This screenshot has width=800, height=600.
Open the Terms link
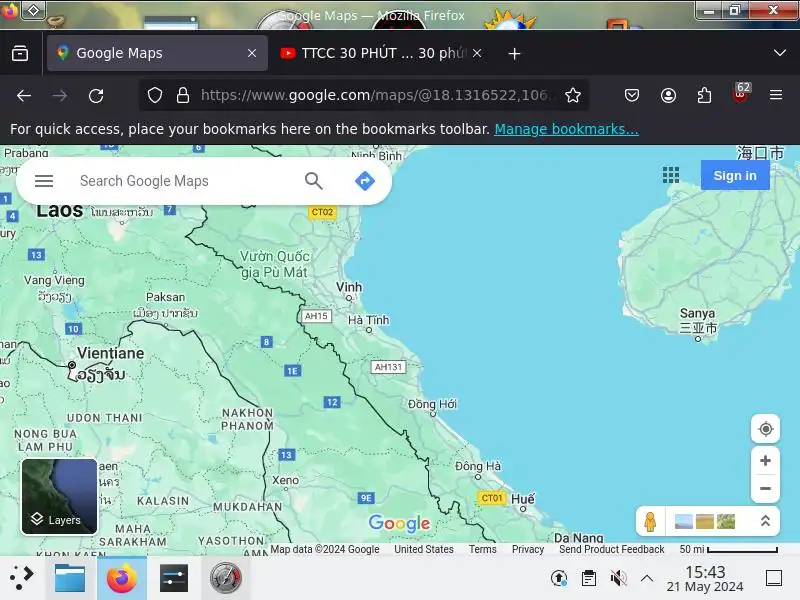(483, 549)
